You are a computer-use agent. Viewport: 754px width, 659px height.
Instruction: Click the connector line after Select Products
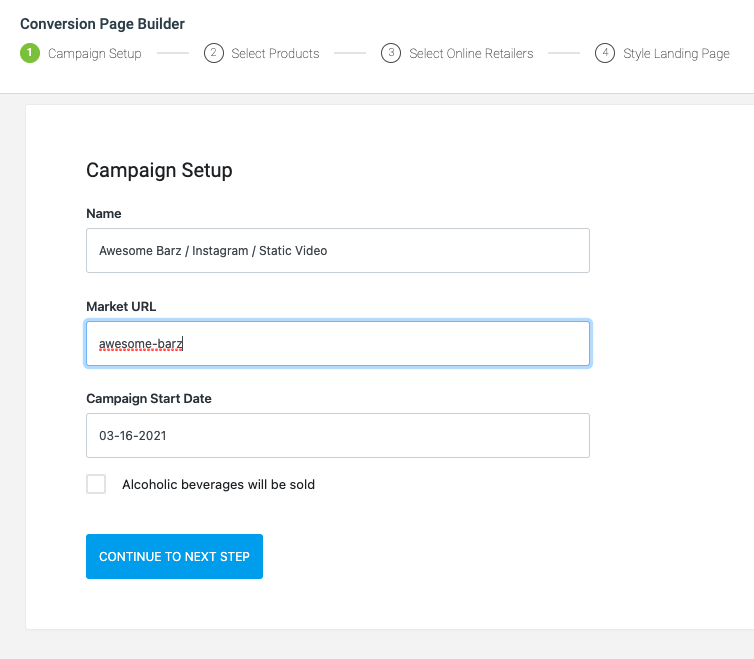(x=350, y=53)
